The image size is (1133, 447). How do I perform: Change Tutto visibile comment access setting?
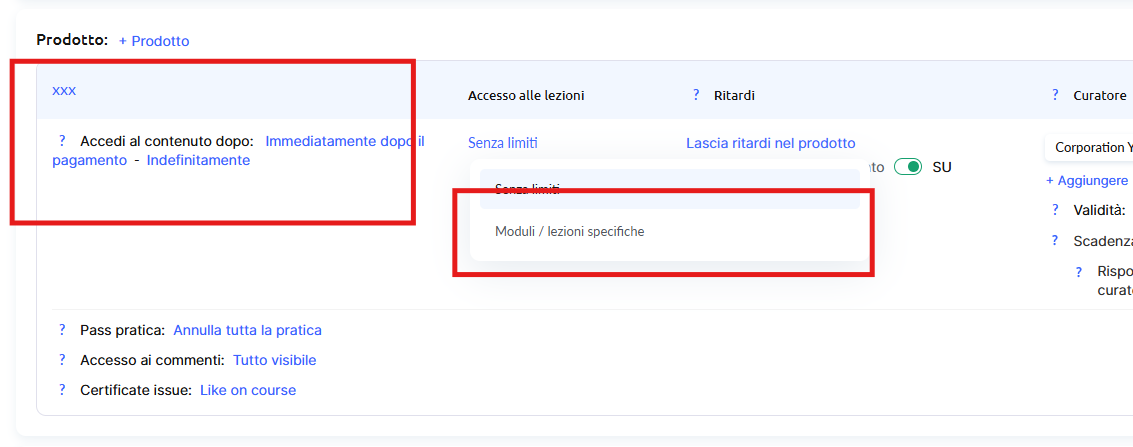274,360
